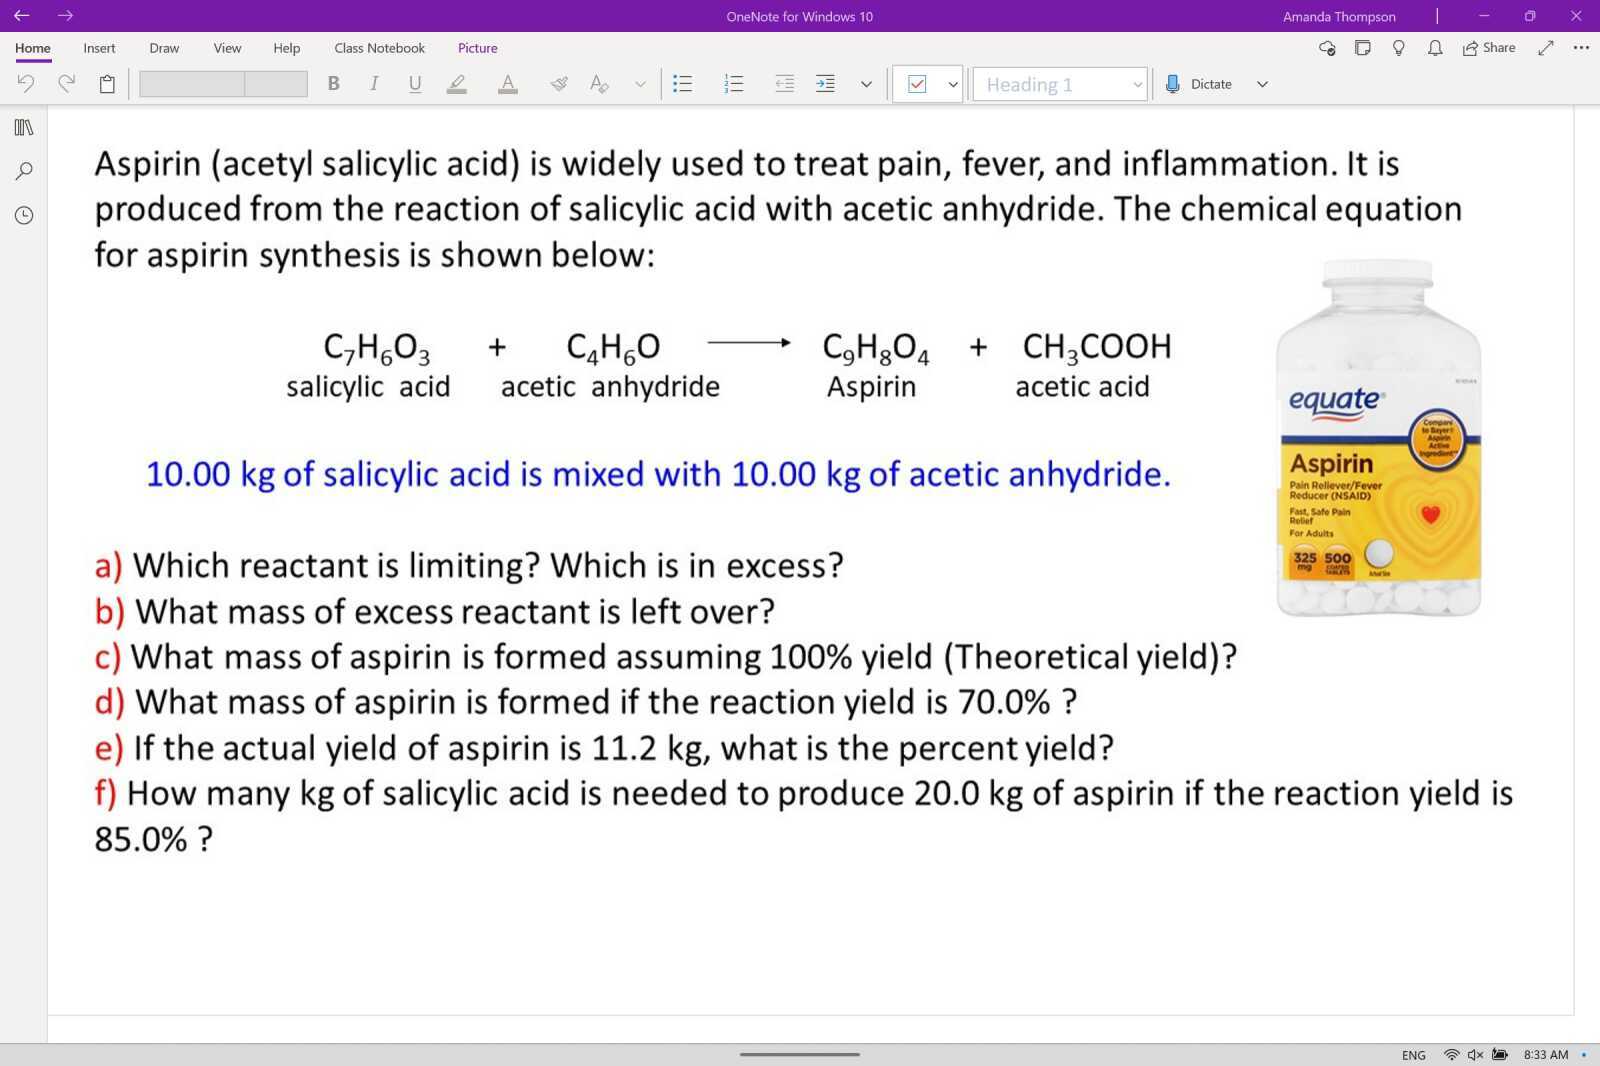Click the Format Painter icon

click(x=559, y=84)
